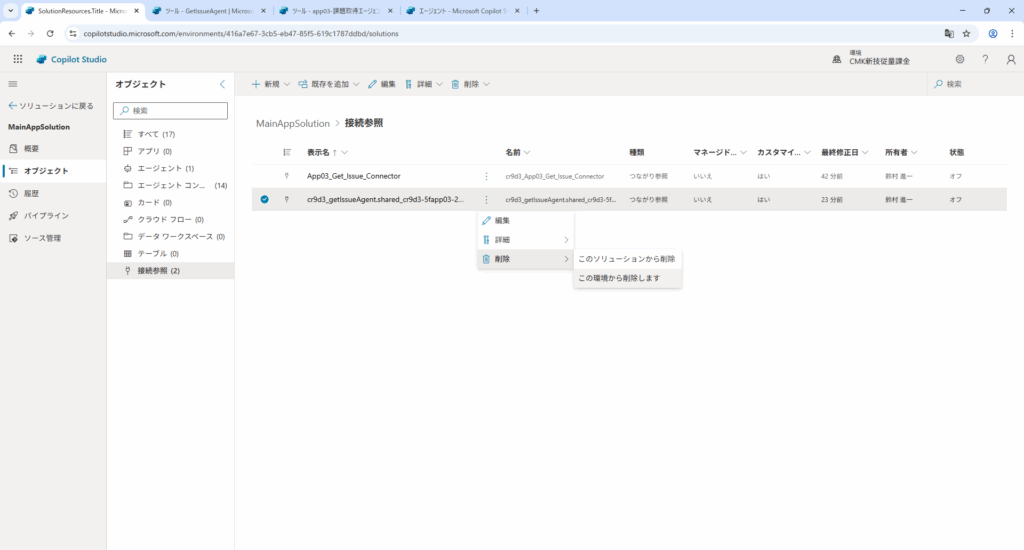Click the settings gear icon in header

pyautogui.click(x=960, y=59)
